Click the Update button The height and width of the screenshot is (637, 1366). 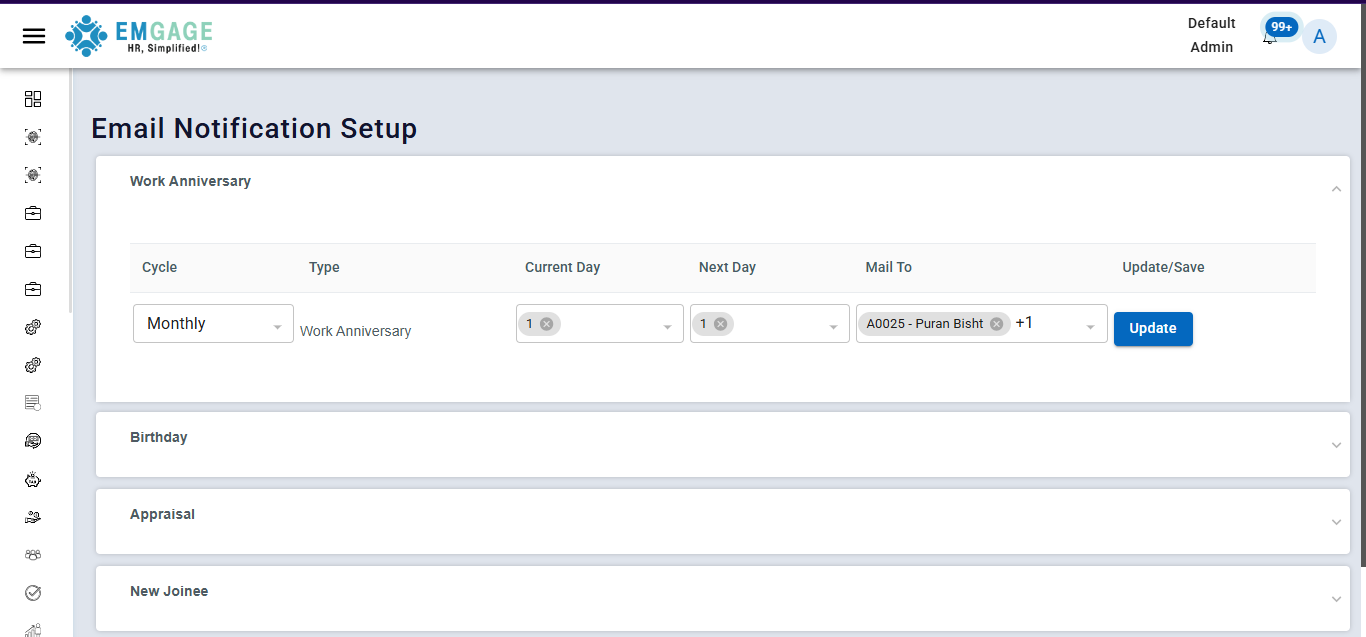click(1152, 328)
